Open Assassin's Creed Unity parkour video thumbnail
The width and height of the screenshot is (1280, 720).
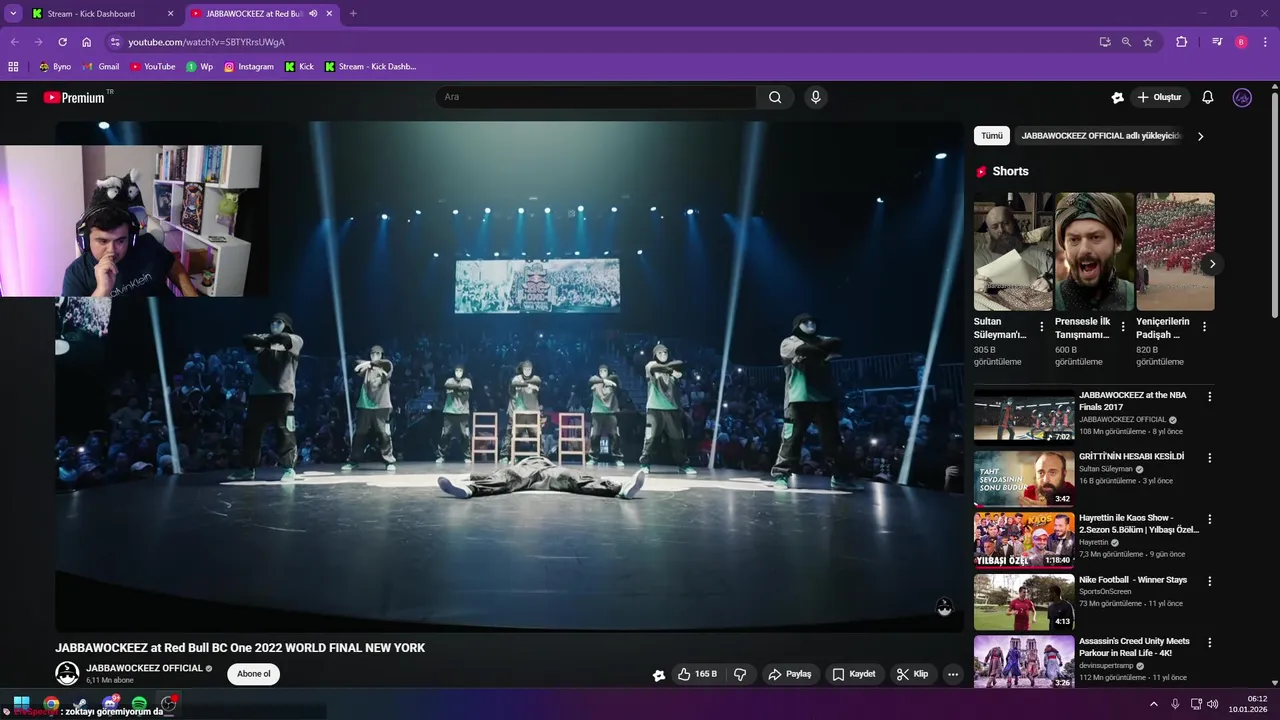[x=1024, y=661]
